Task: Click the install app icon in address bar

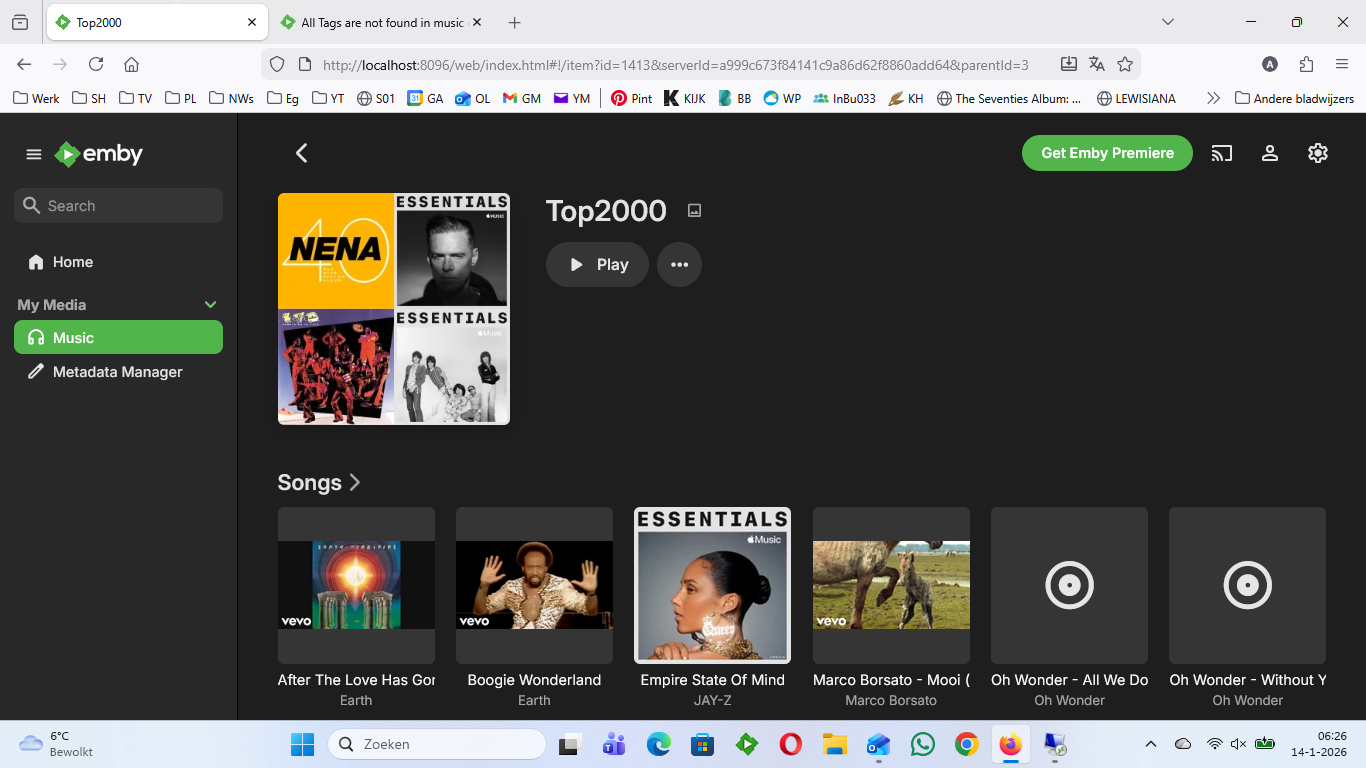Action: point(1068,64)
